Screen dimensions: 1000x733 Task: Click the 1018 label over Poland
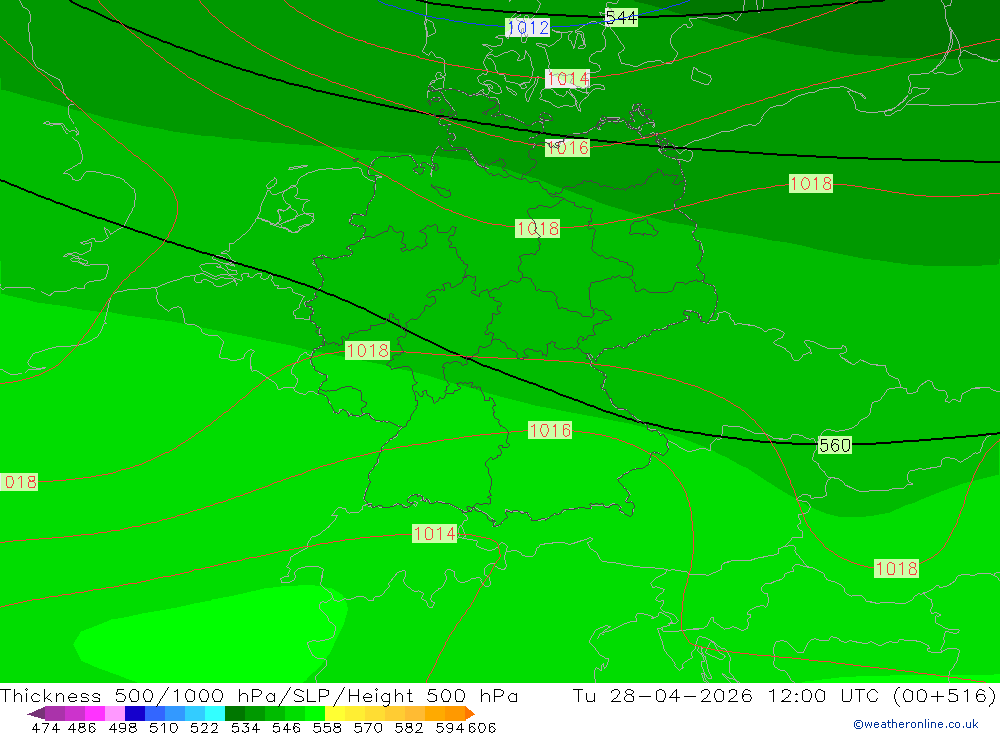811,183
